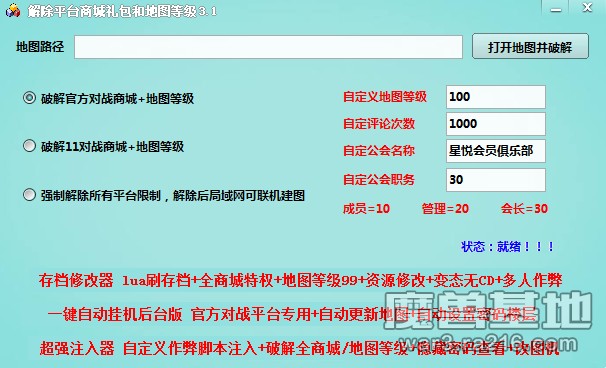
Task: Click the app icon in title bar
Action: coord(12,11)
